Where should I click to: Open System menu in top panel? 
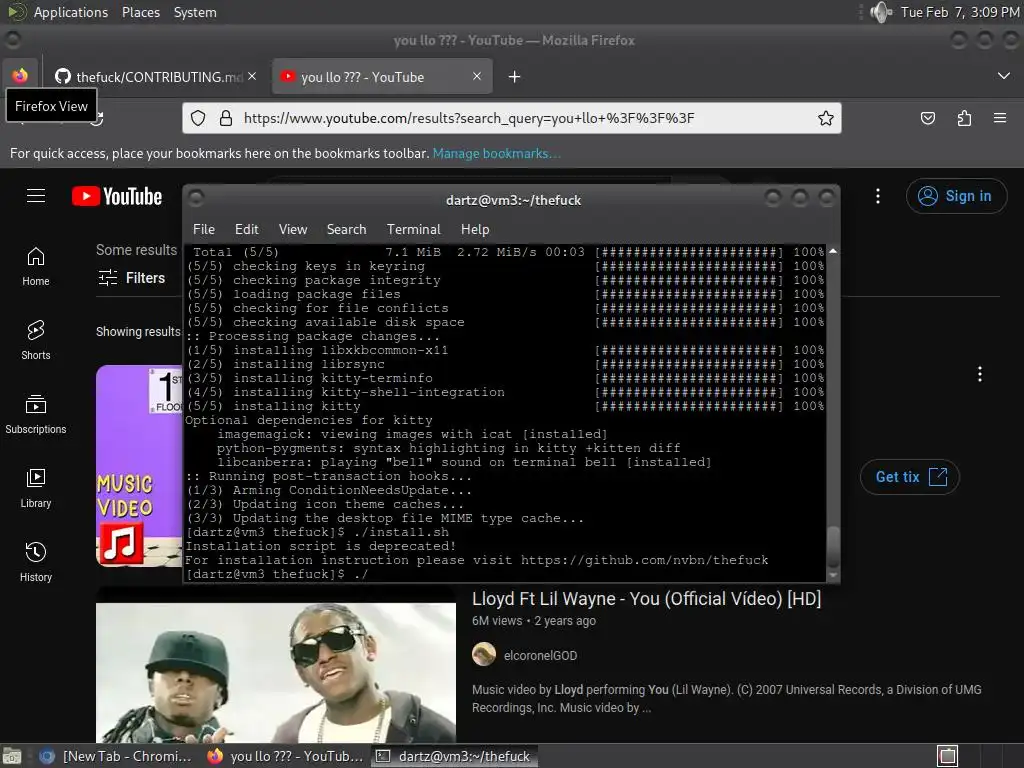195,12
